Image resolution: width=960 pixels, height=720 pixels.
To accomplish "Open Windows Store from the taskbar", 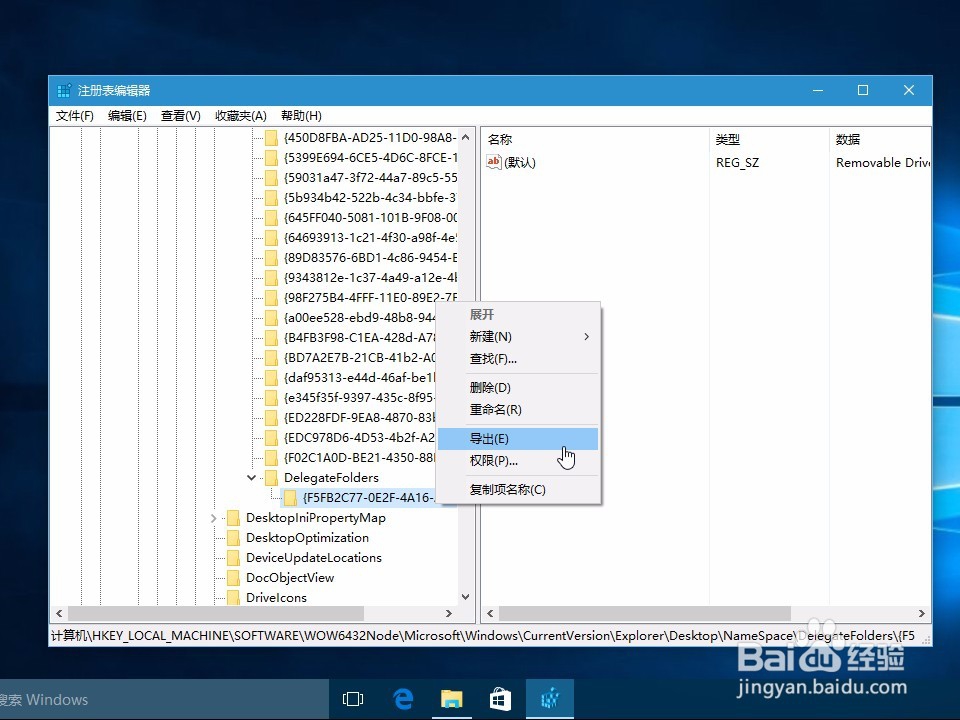I will 500,699.
